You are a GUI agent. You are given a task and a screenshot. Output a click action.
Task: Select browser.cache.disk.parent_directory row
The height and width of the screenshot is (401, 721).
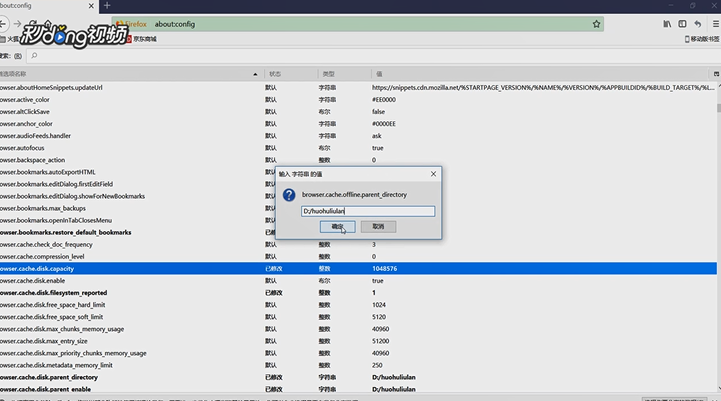pos(358,377)
